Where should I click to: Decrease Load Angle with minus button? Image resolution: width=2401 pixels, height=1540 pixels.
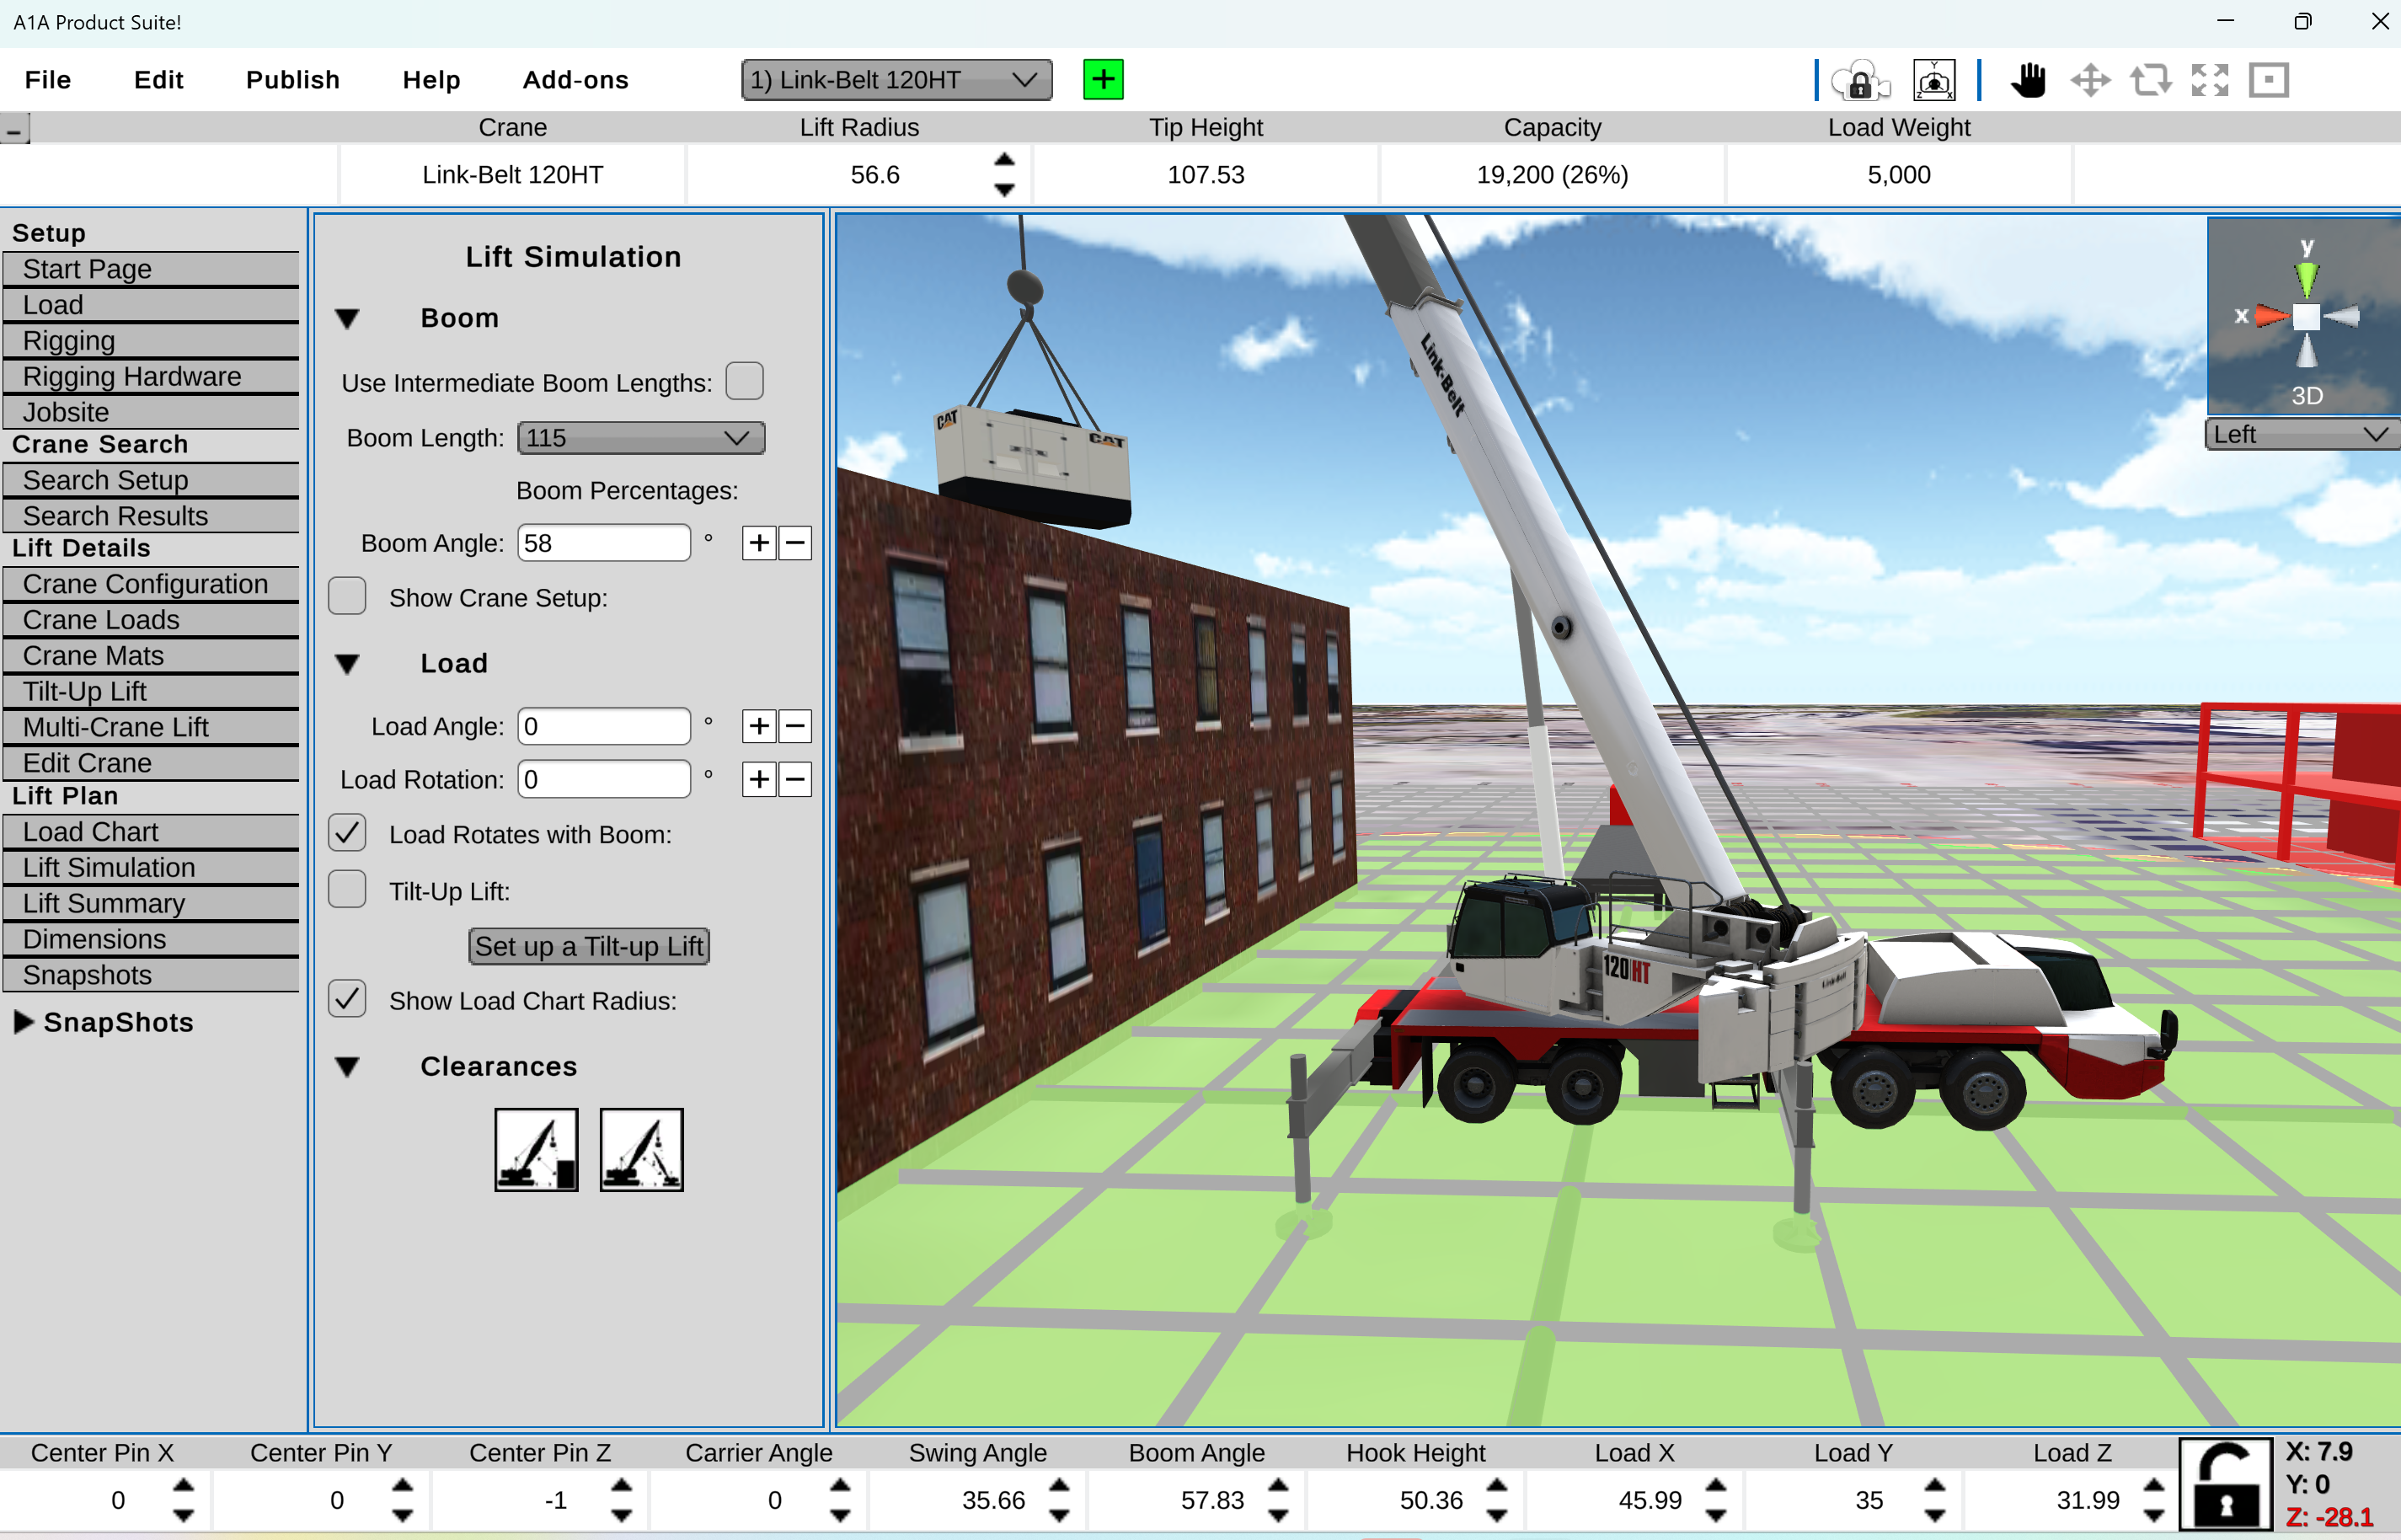coord(795,726)
